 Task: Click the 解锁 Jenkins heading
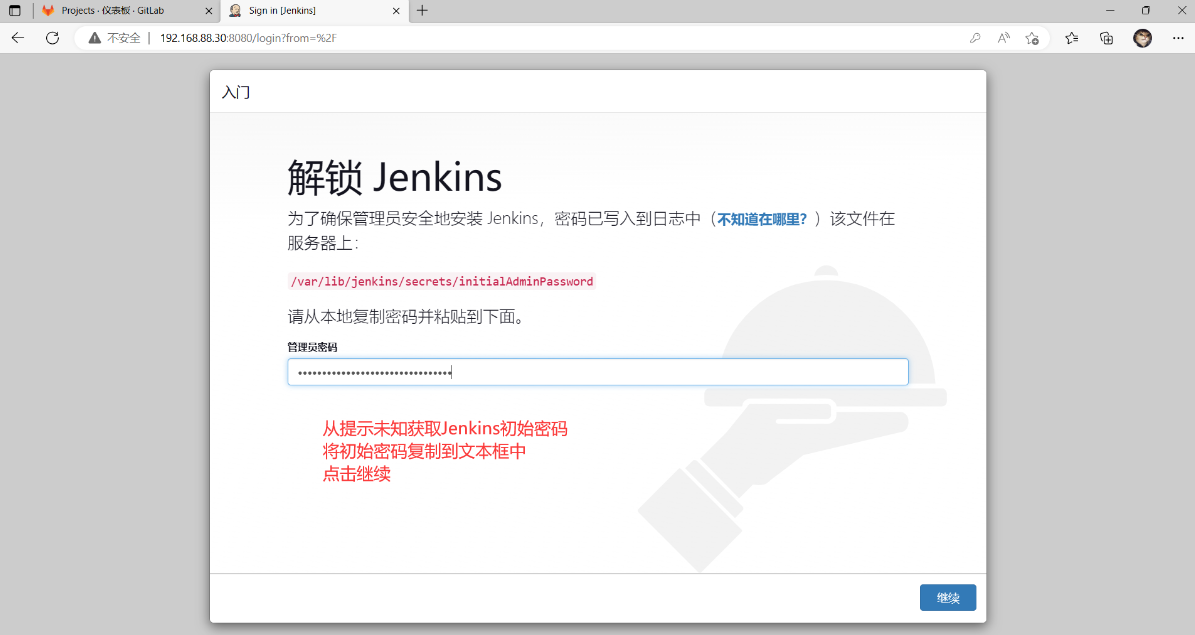click(x=394, y=178)
